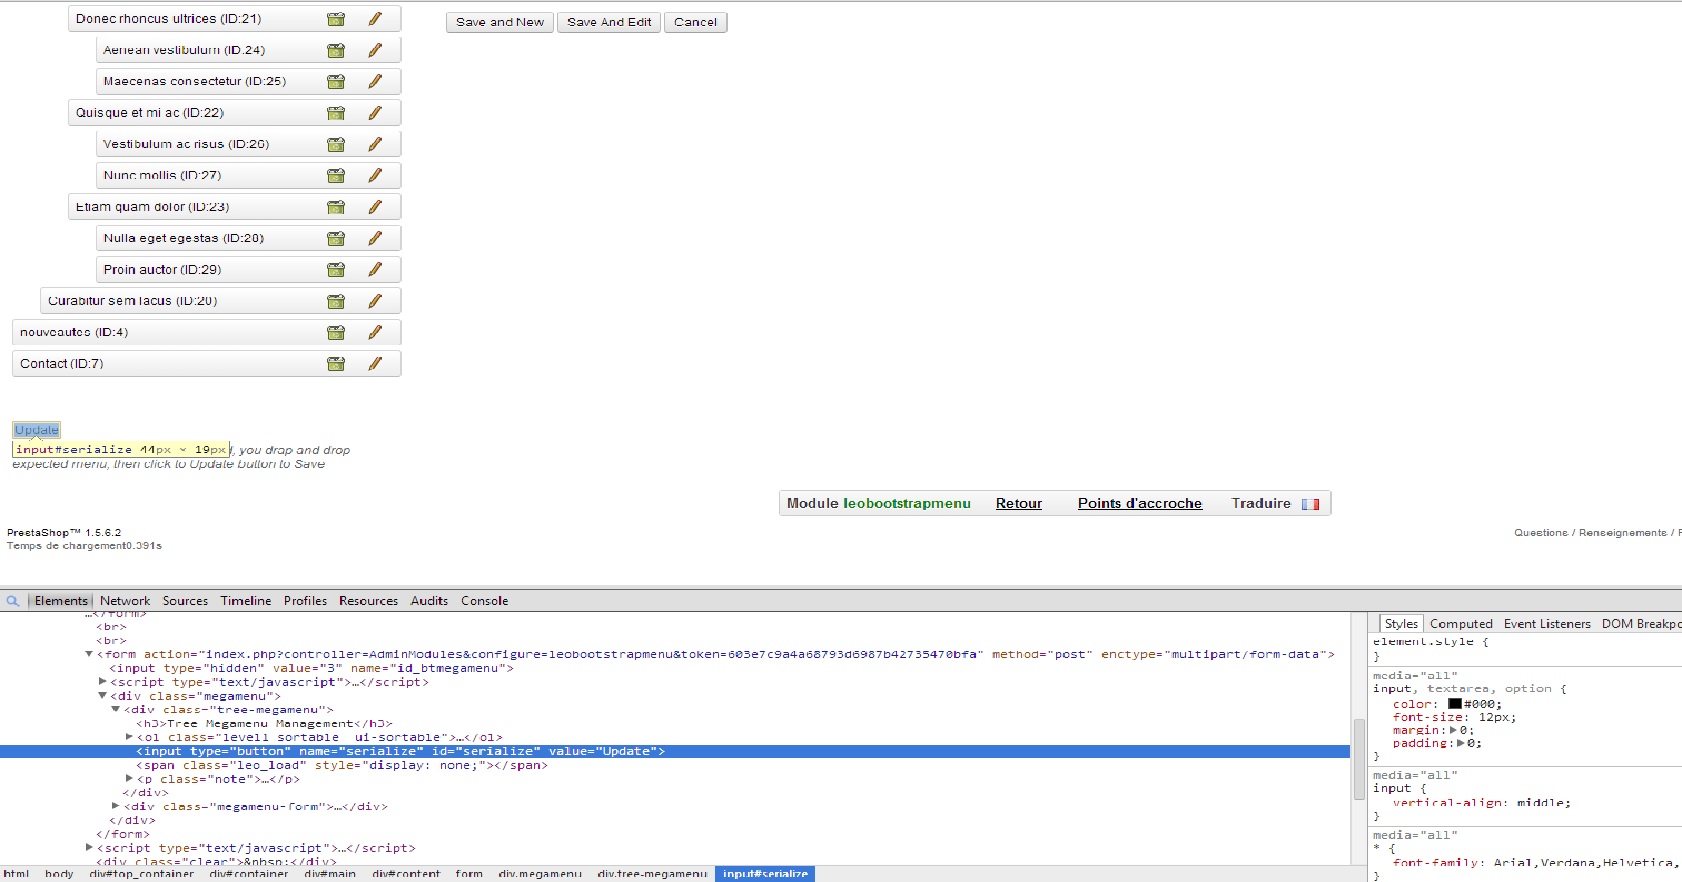Open the pencil editor for Maecenas consectetur
Screen dimensions: 1682x882
pos(375,81)
